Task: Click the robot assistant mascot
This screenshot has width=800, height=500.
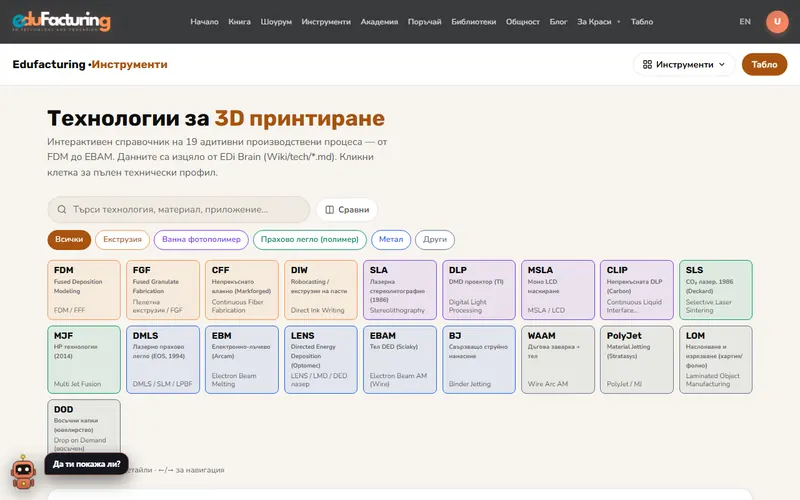Action: (23, 472)
